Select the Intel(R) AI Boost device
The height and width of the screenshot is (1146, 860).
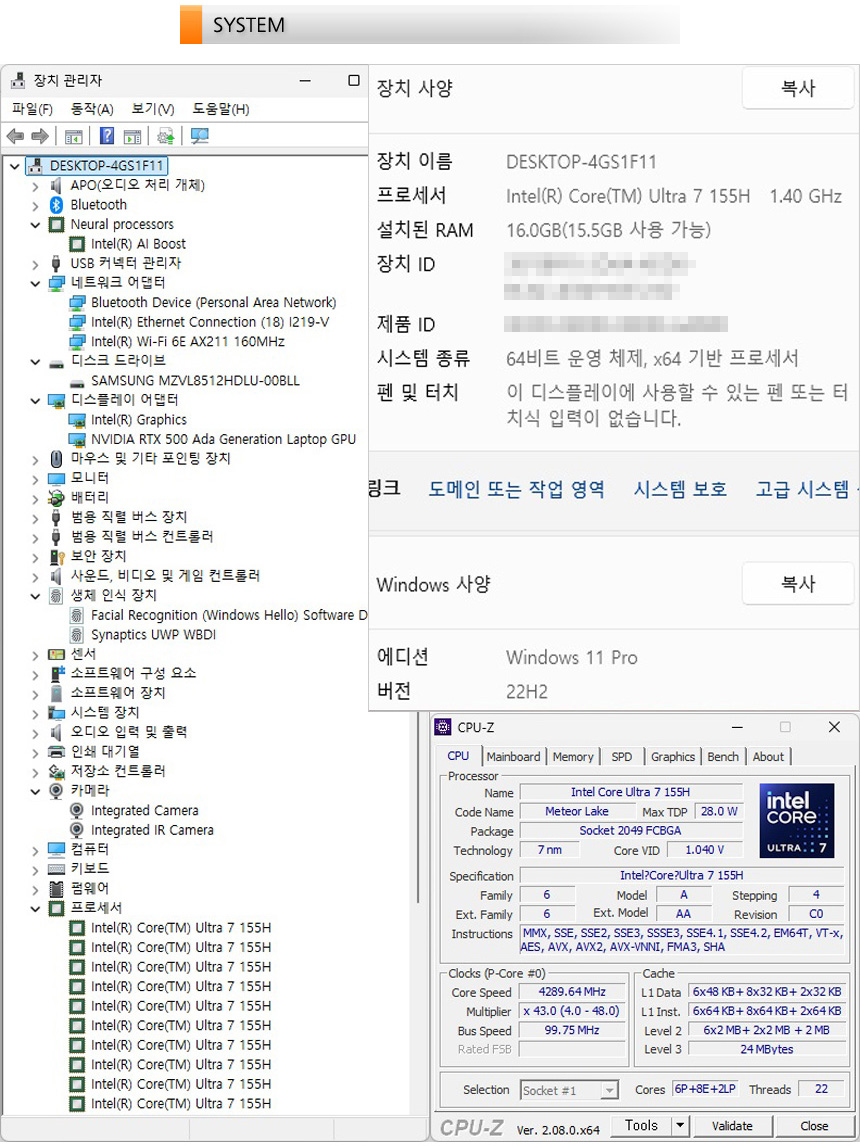138,244
